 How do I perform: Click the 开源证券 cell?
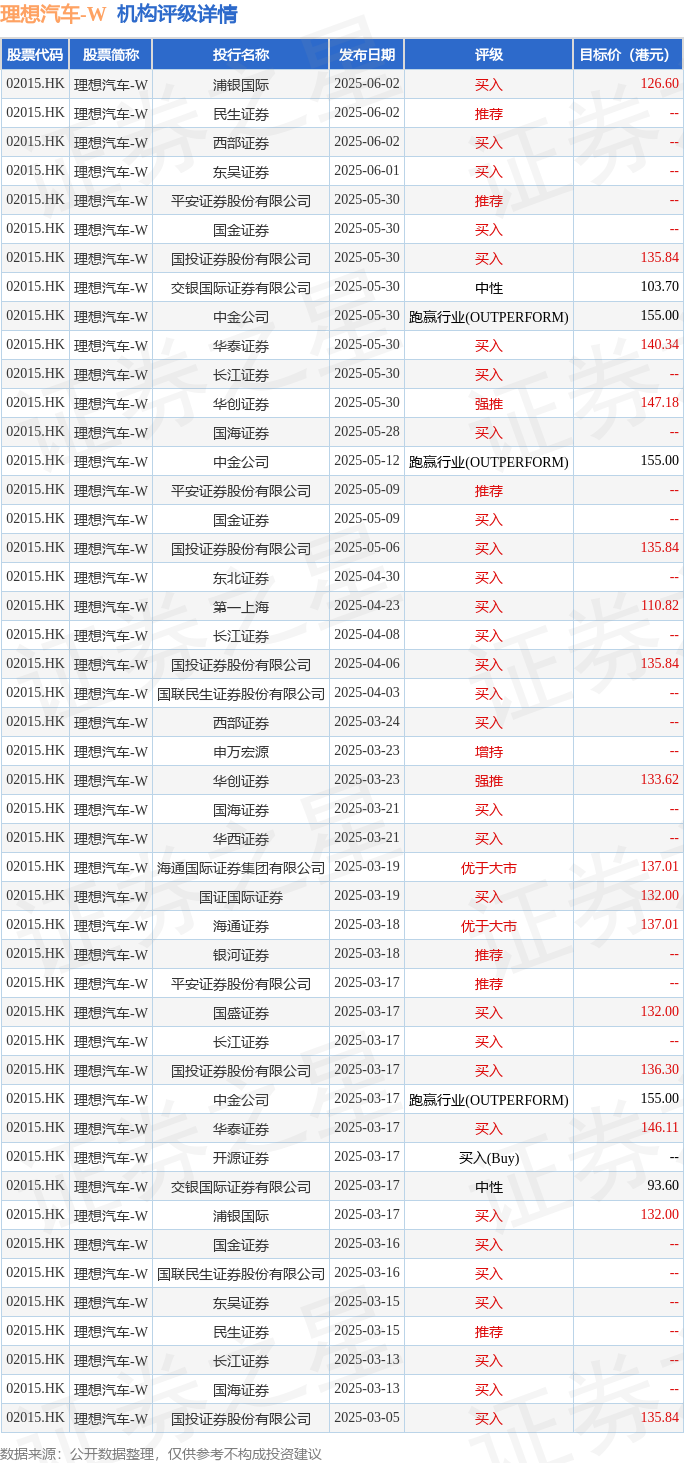(x=241, y=1157)
